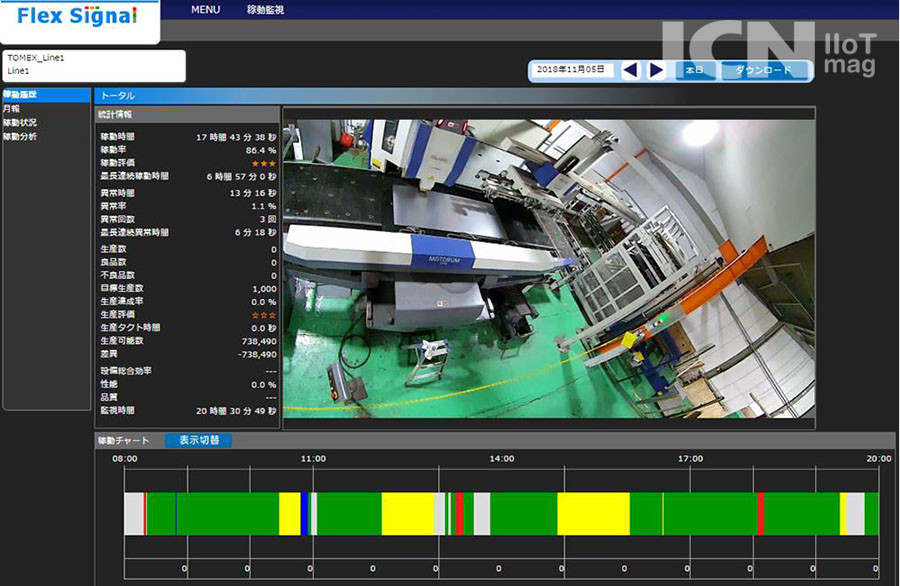900x586 pixels.
Task: Click the blue segment in the timeline chart
Action: (x=305, y=513)
